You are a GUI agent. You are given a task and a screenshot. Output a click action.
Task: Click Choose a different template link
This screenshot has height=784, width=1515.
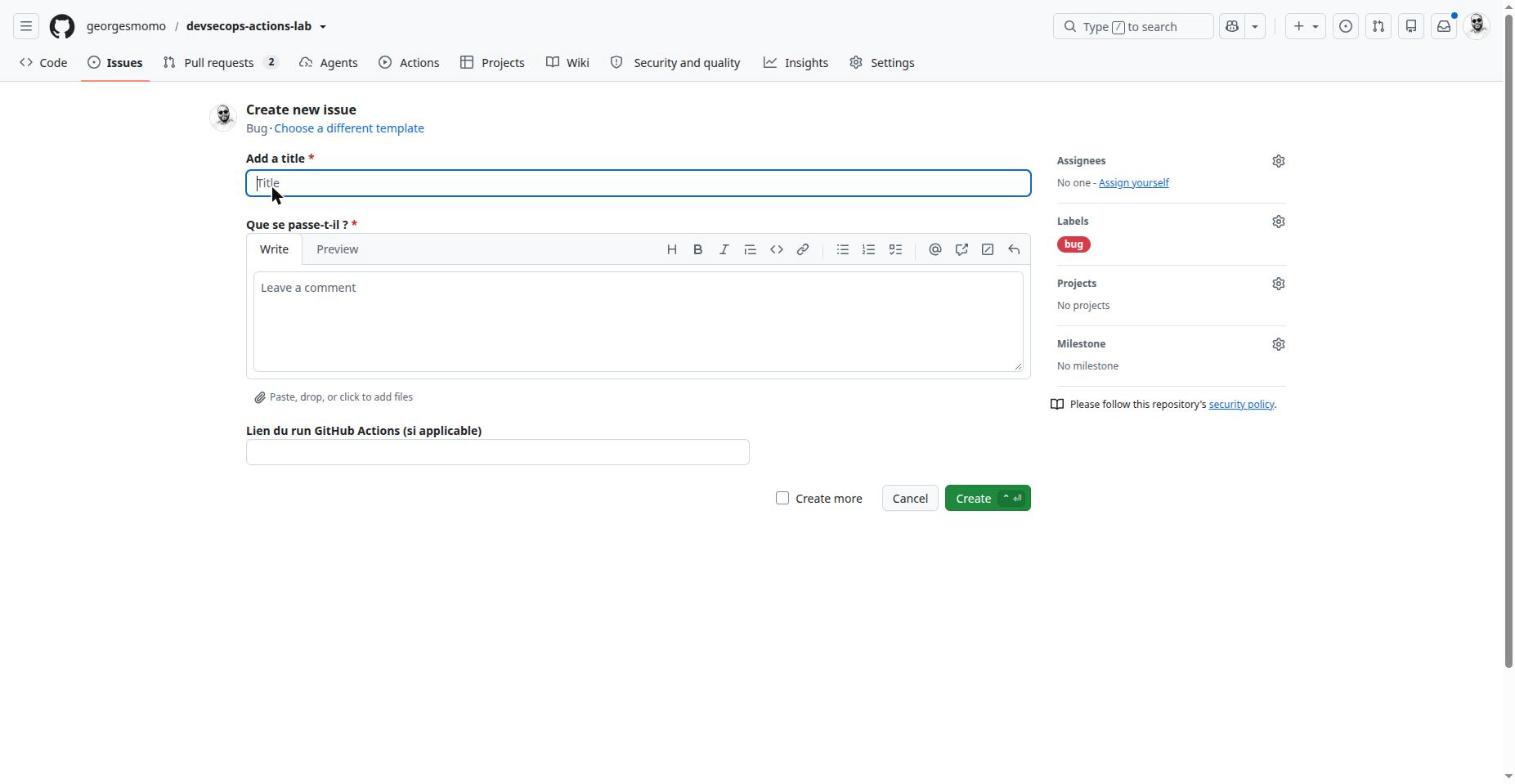(x=349, y=129)
